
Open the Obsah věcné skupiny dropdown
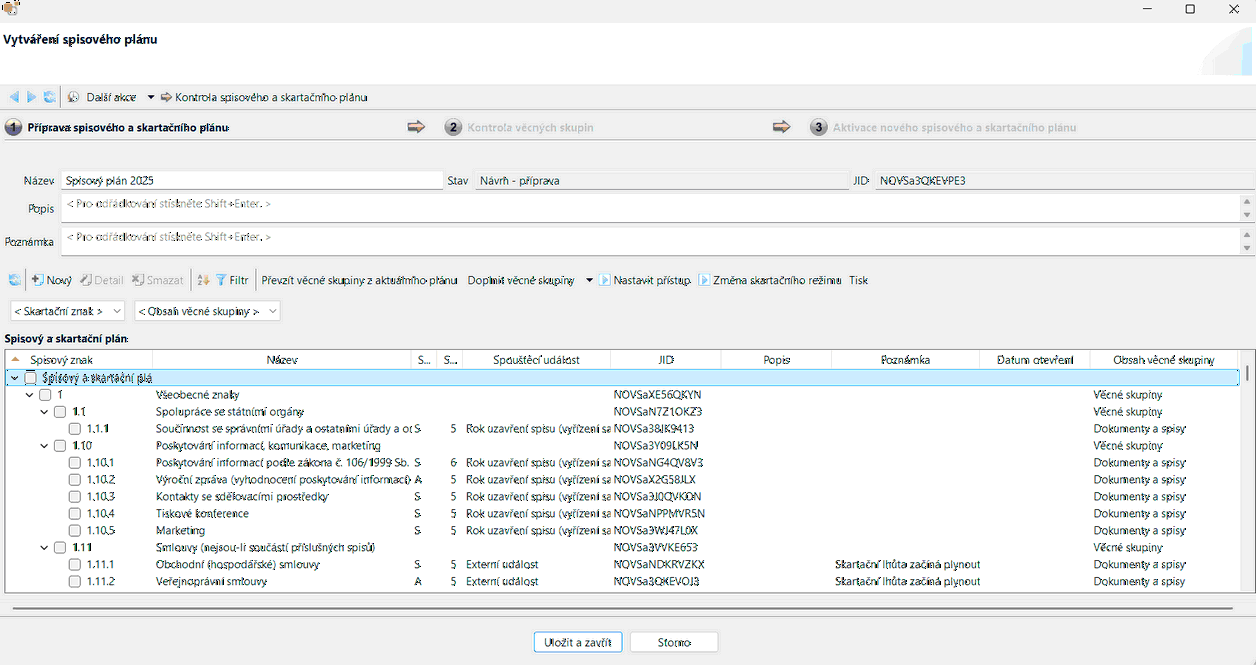pyautogui.click(x=207, y=311)
